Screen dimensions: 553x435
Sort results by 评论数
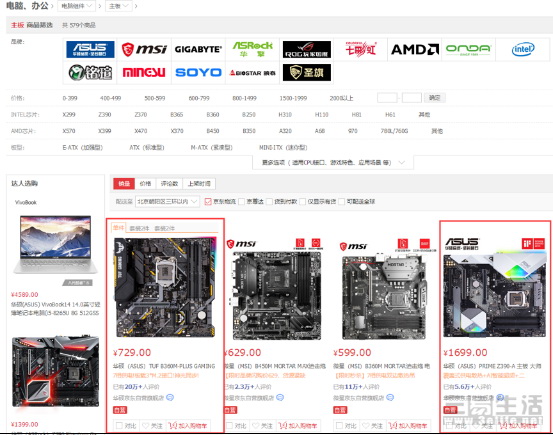coord(169,183)
